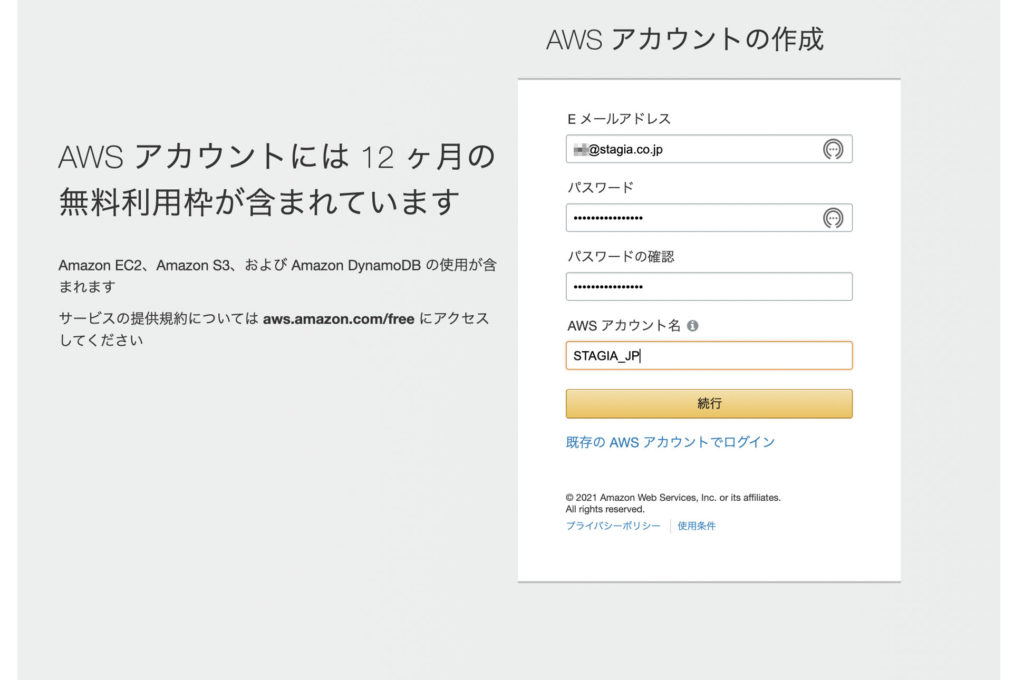Click the パスワードの確認 field label
Viewport: 1024px width, 680px height.
click(620, 257)
